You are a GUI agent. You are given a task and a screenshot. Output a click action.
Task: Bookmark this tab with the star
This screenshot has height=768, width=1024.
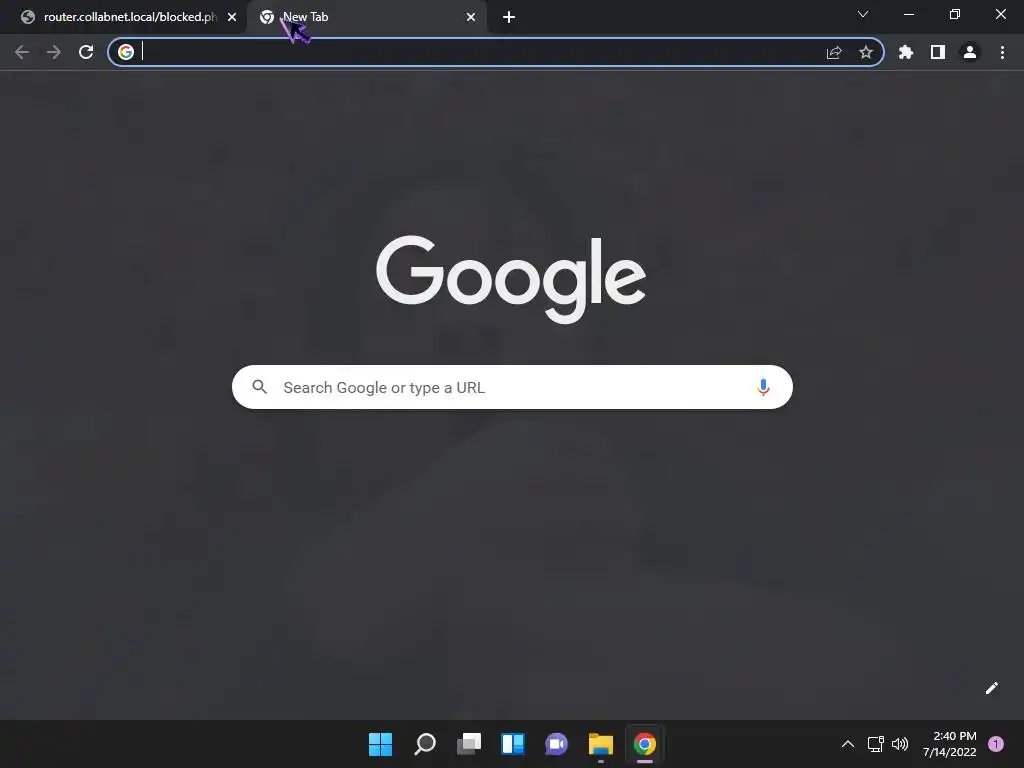(866, 52)
